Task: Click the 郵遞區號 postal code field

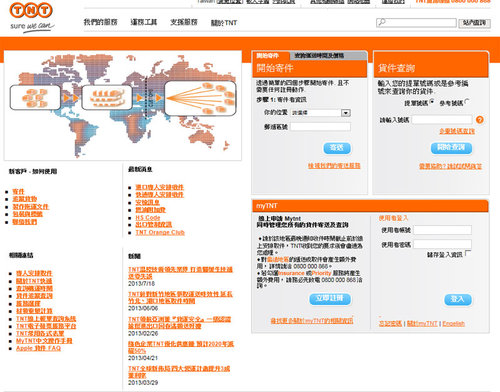Action: (x=320, y=127)
